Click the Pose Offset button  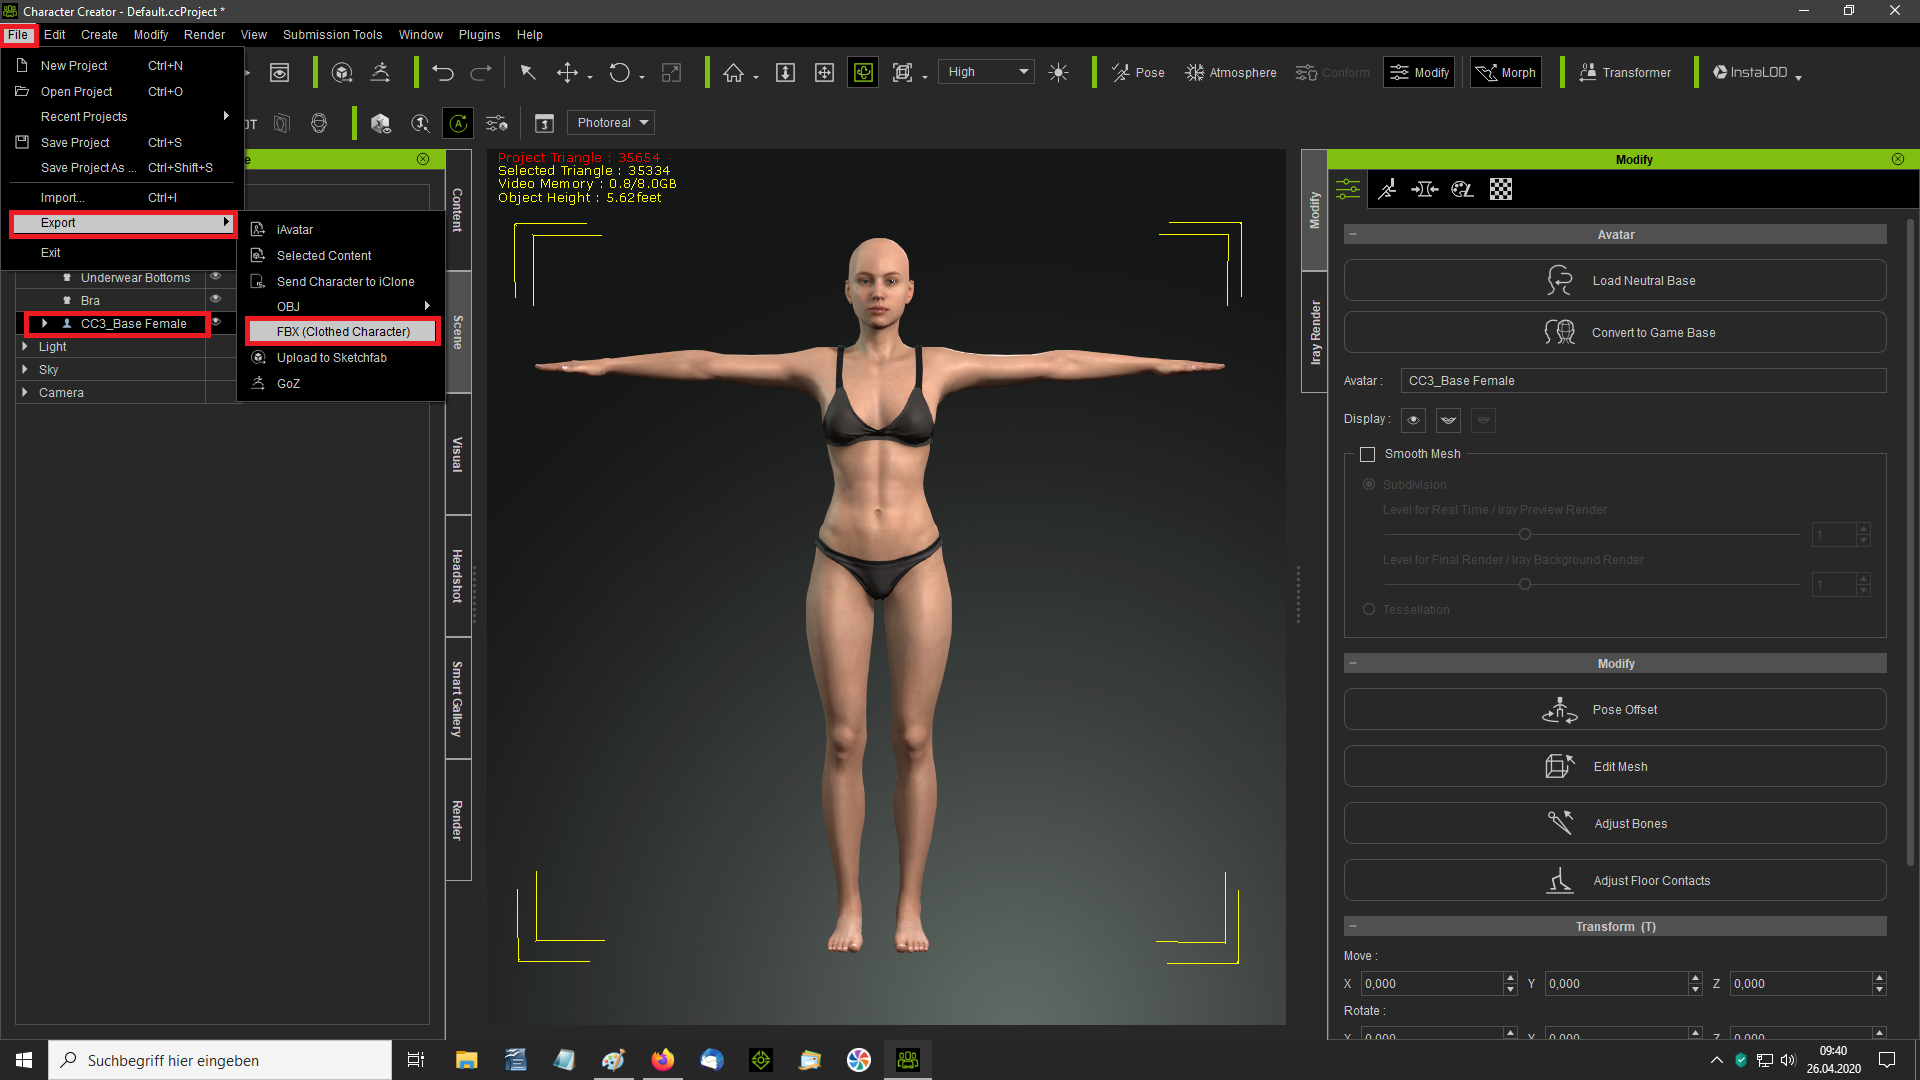click(1615, 710)
